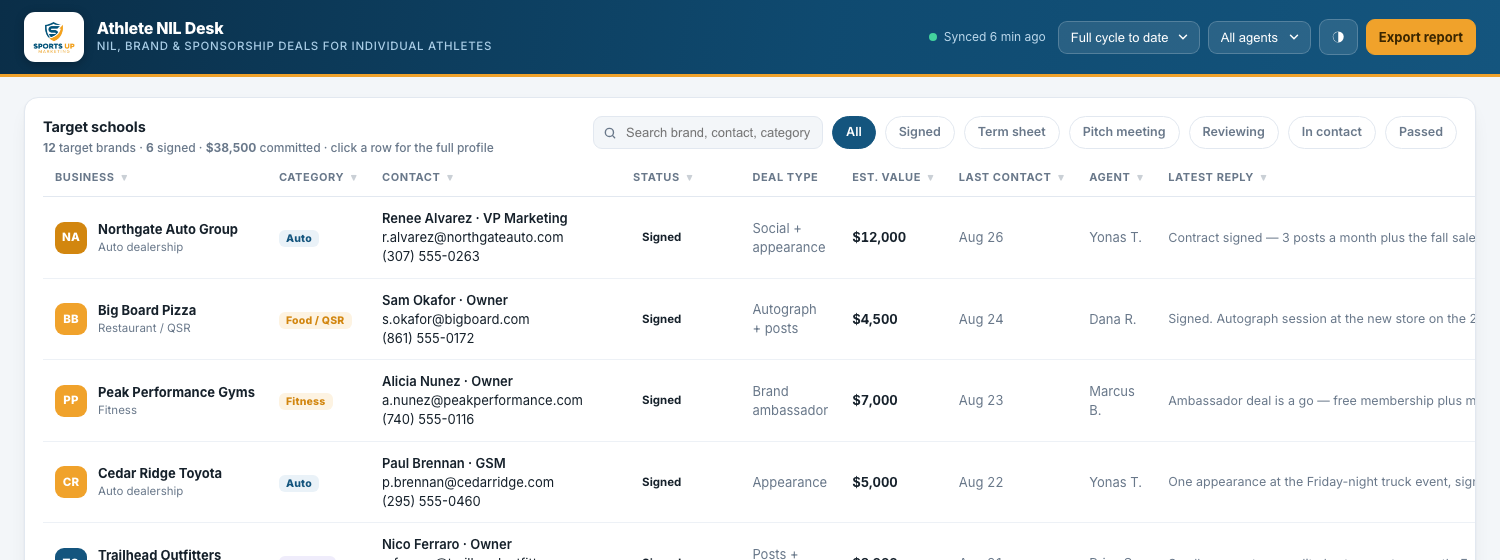Select the Term sheet filter tab

[1012, 132]
